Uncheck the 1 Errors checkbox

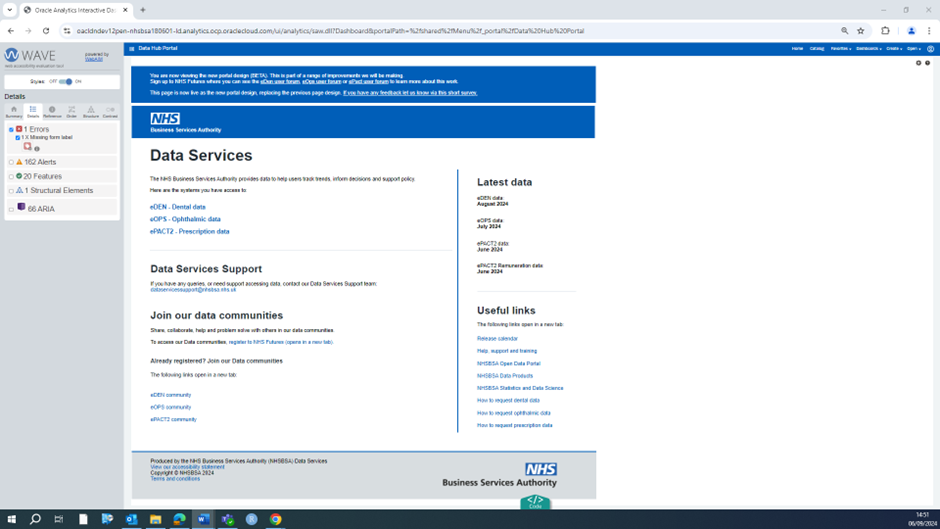tap(11, 130)
